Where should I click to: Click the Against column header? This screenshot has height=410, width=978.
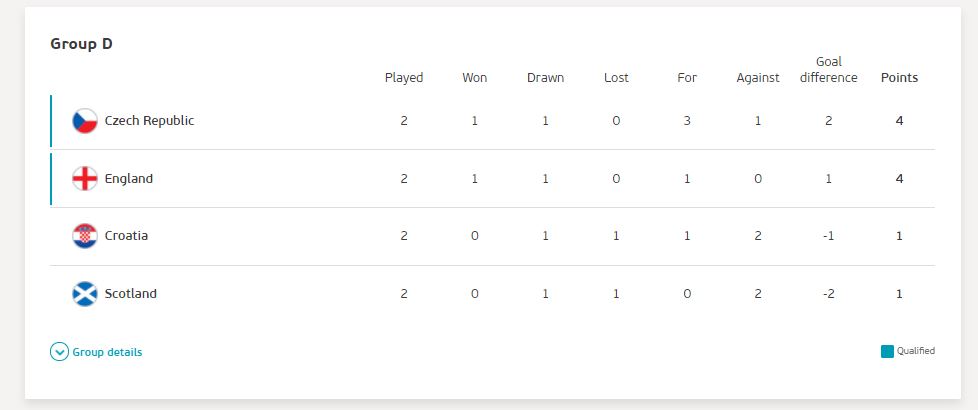758,78
